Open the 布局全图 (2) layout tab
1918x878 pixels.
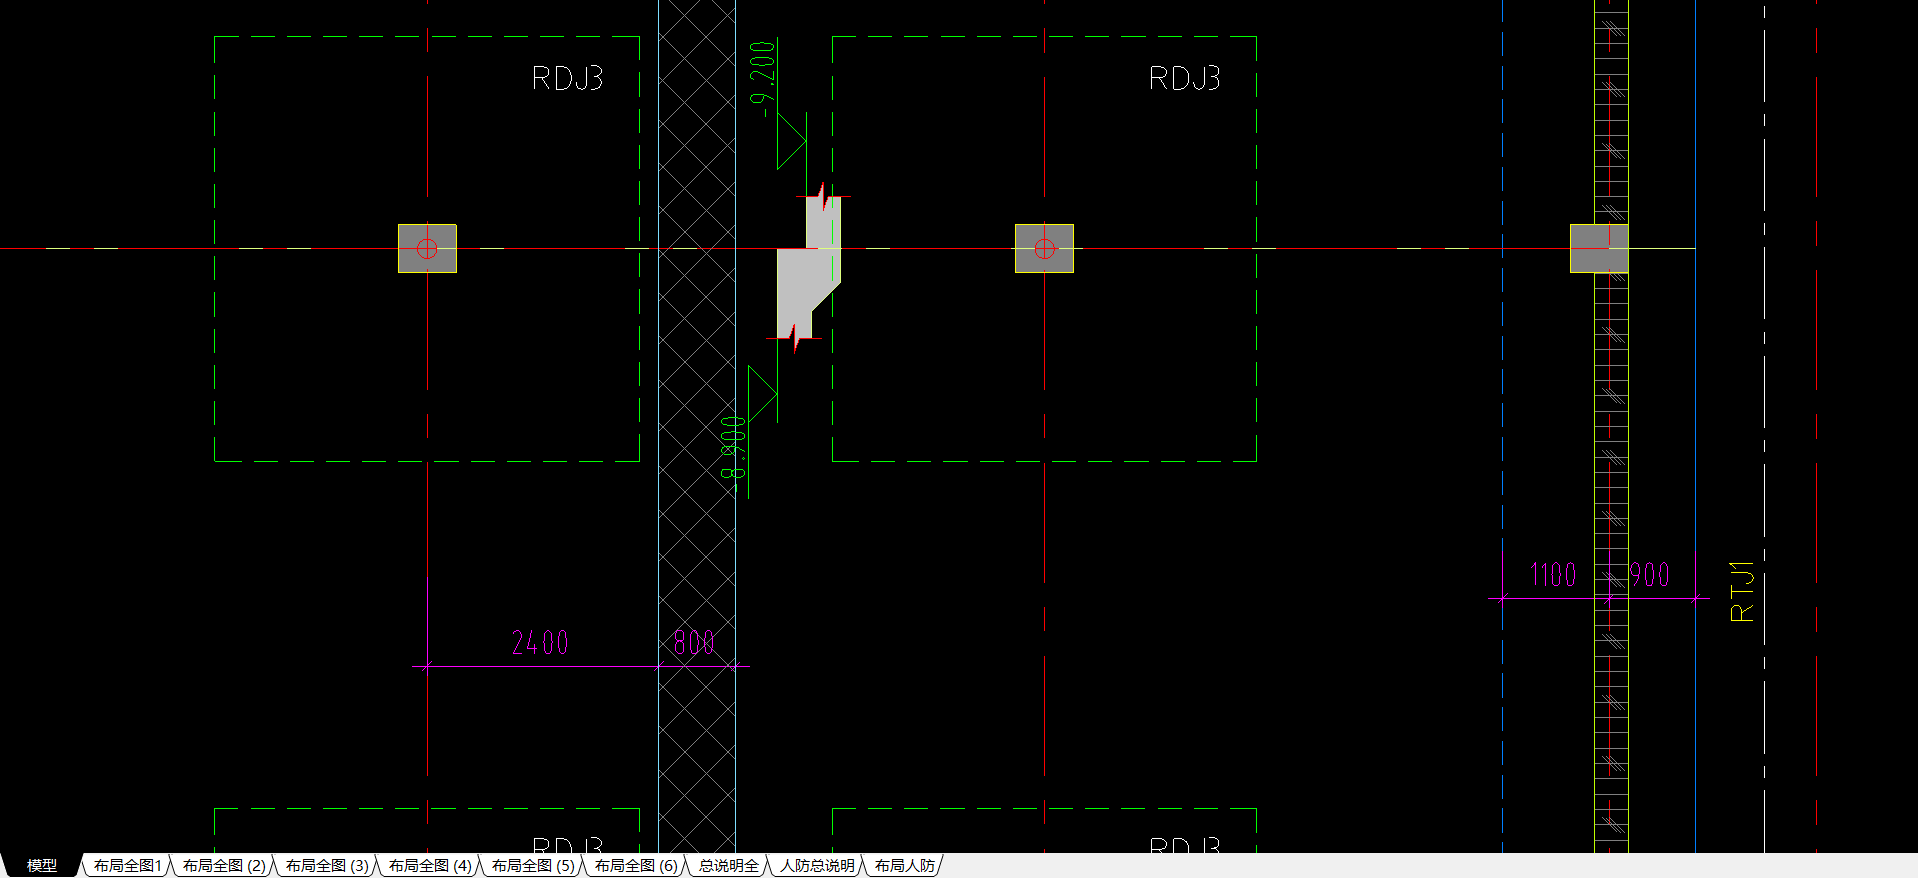224,866
